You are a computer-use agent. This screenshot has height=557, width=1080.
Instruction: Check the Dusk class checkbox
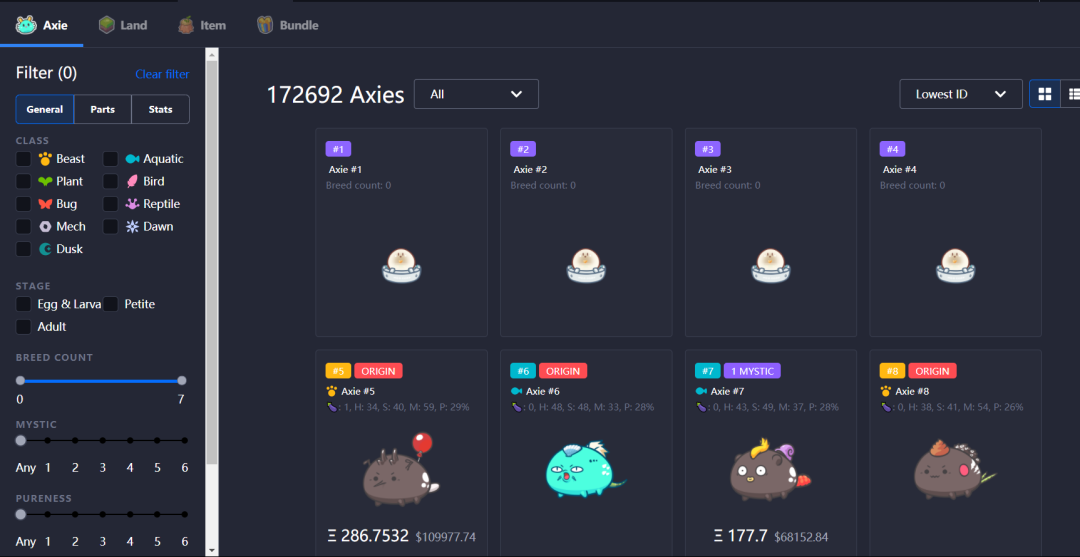23,249
